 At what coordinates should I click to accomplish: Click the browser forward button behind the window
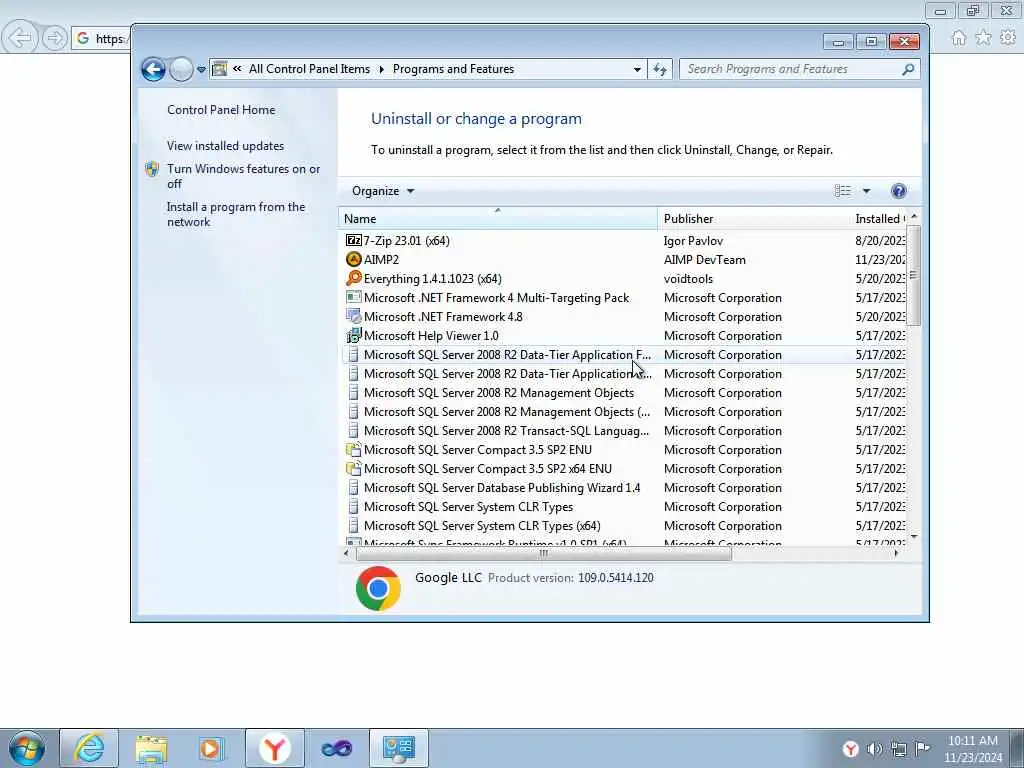click(x=55, y=38)
